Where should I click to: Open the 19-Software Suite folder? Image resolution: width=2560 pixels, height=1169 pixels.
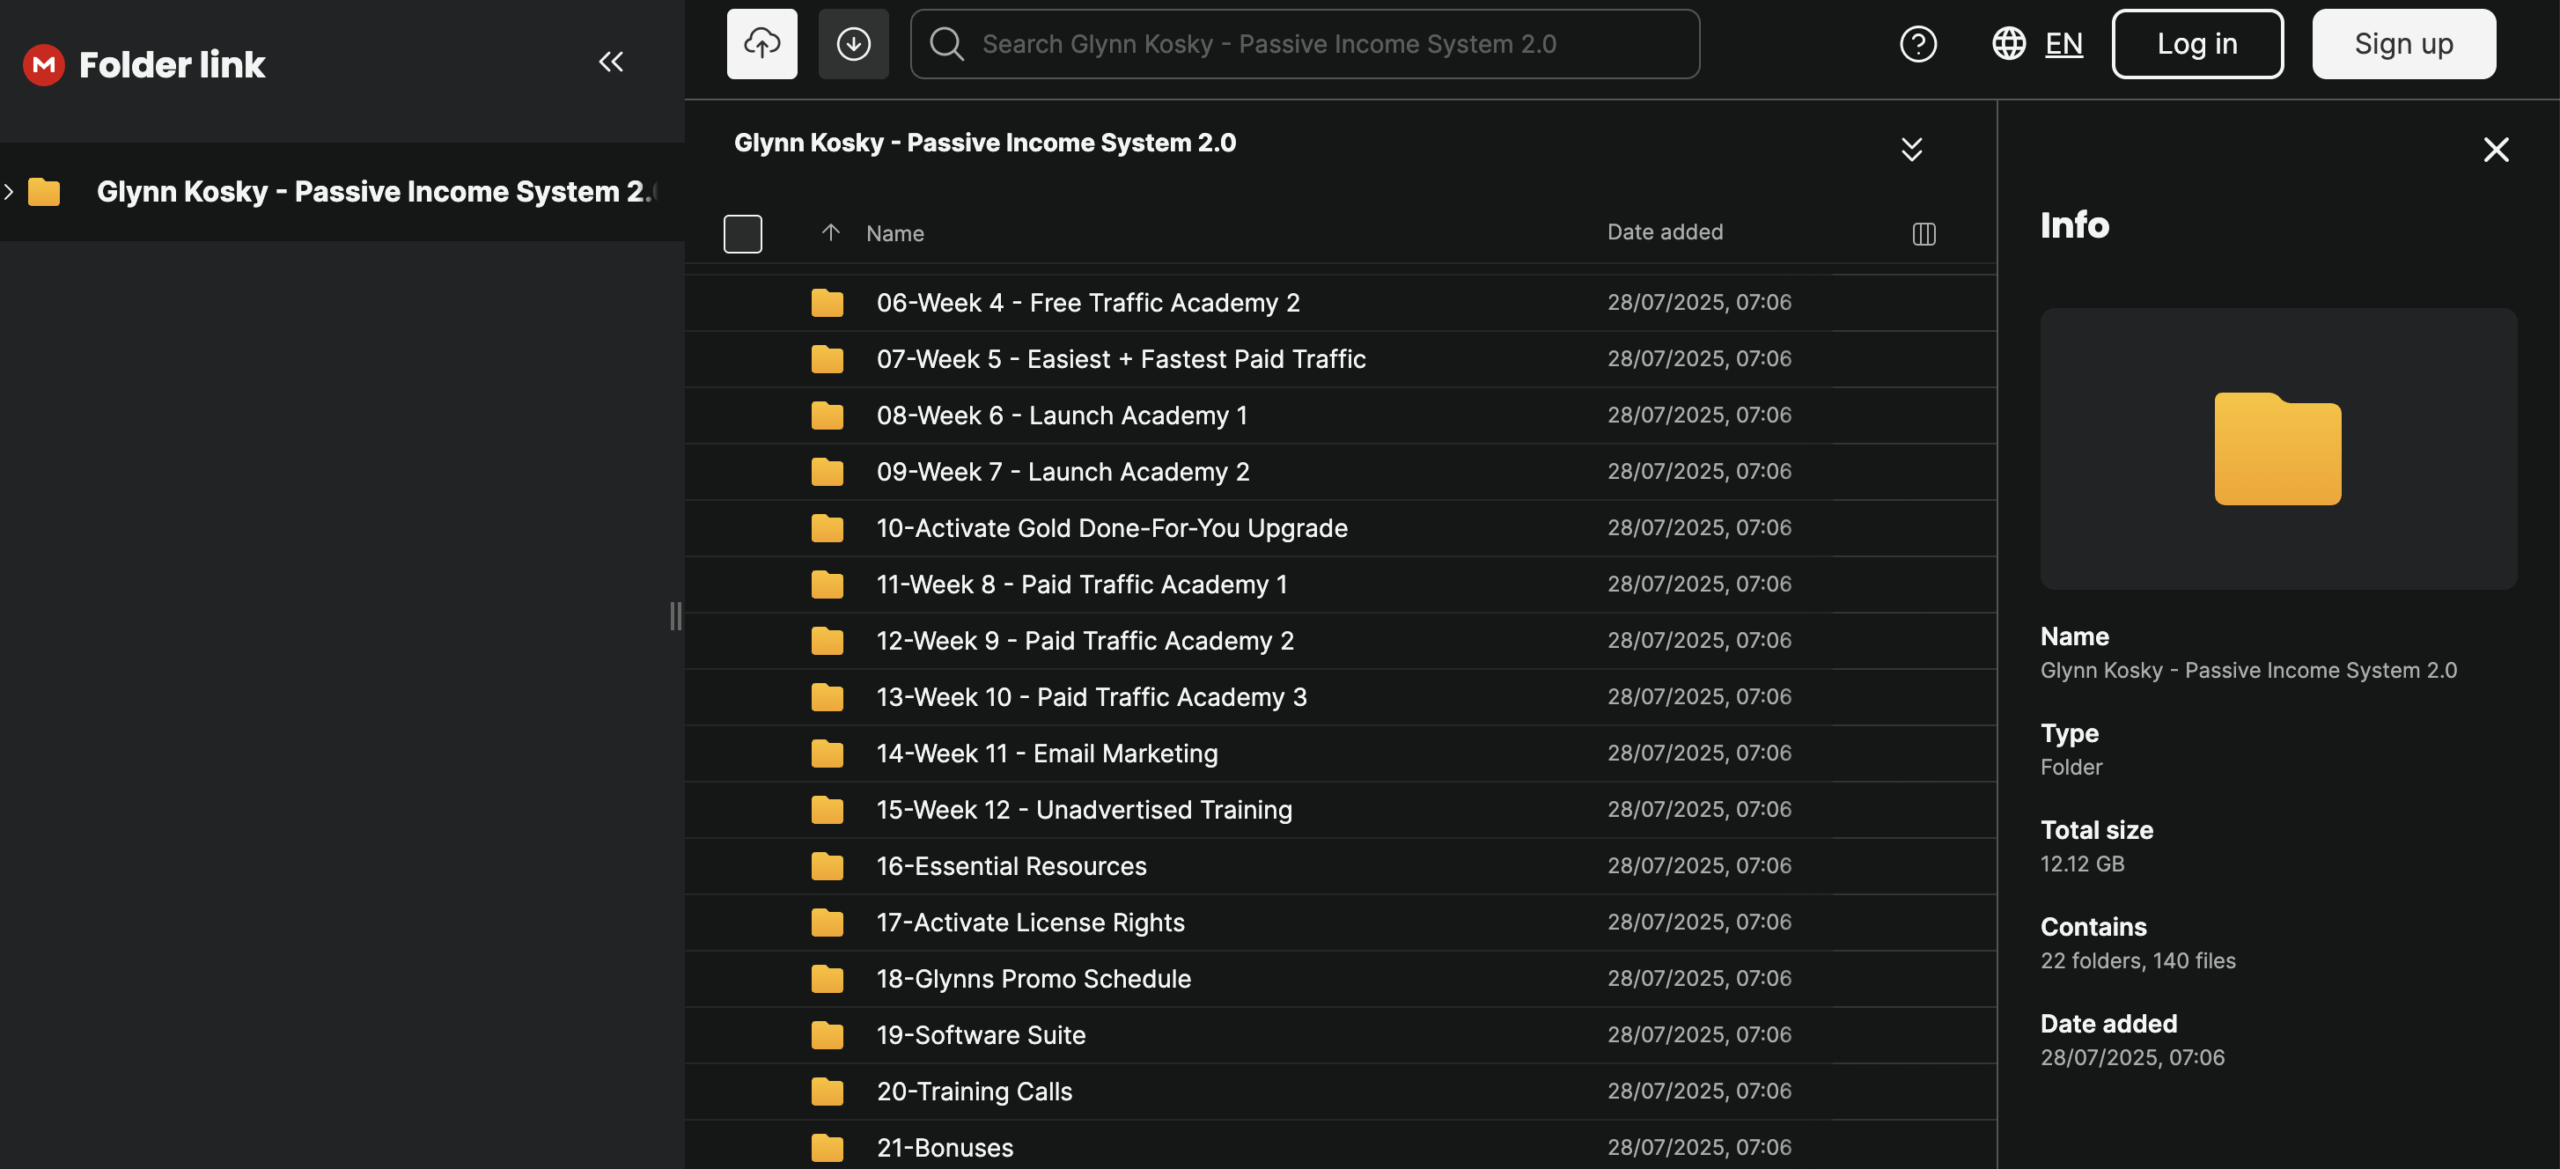tap(980, 1035)
